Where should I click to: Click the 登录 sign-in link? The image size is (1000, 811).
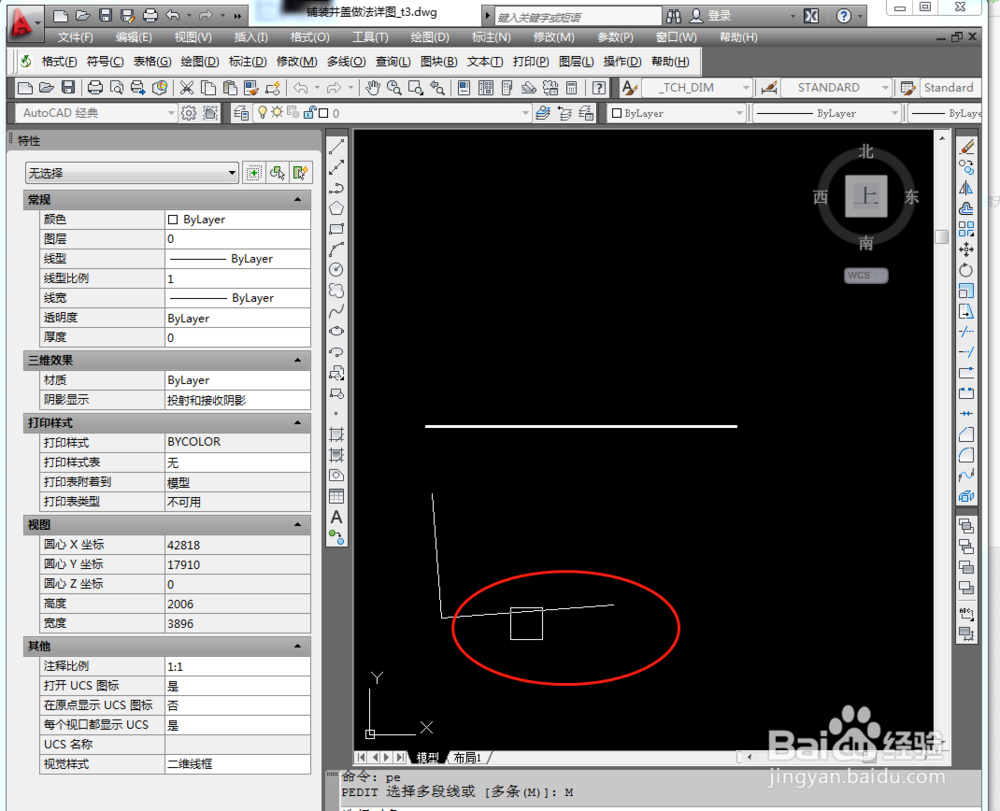click(x=719, y=16)
